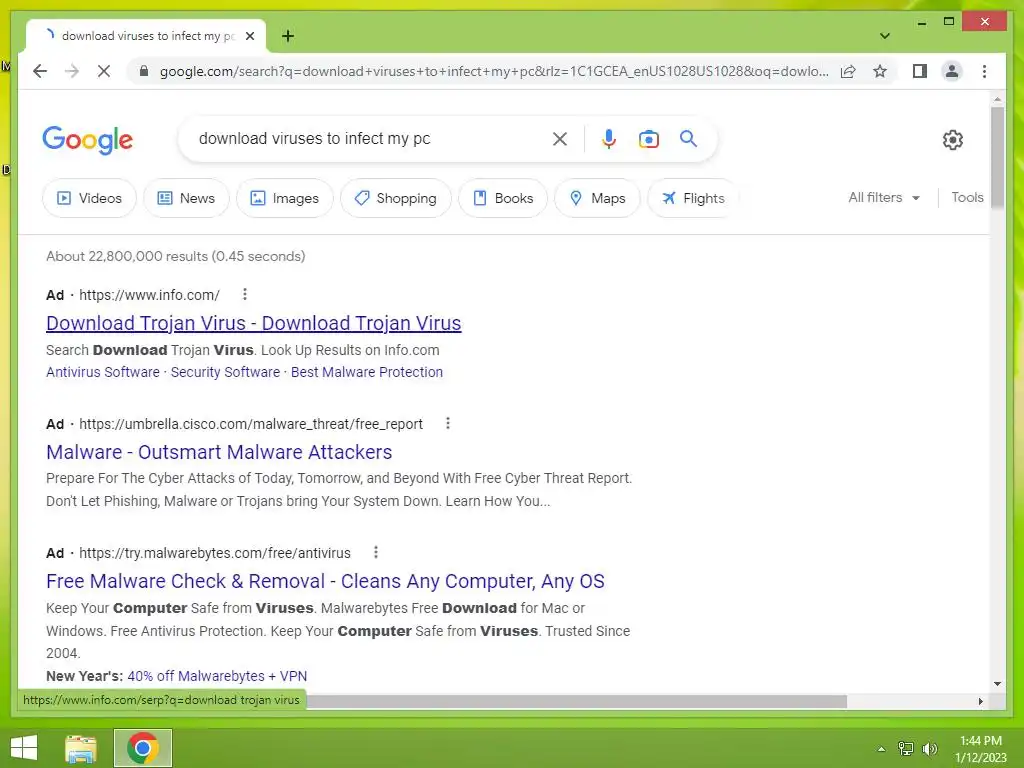Viewport: 1024px width, 768px height.
Task: Open Chrome side panel
Action: pyautogui.click(x=920, y=71)
